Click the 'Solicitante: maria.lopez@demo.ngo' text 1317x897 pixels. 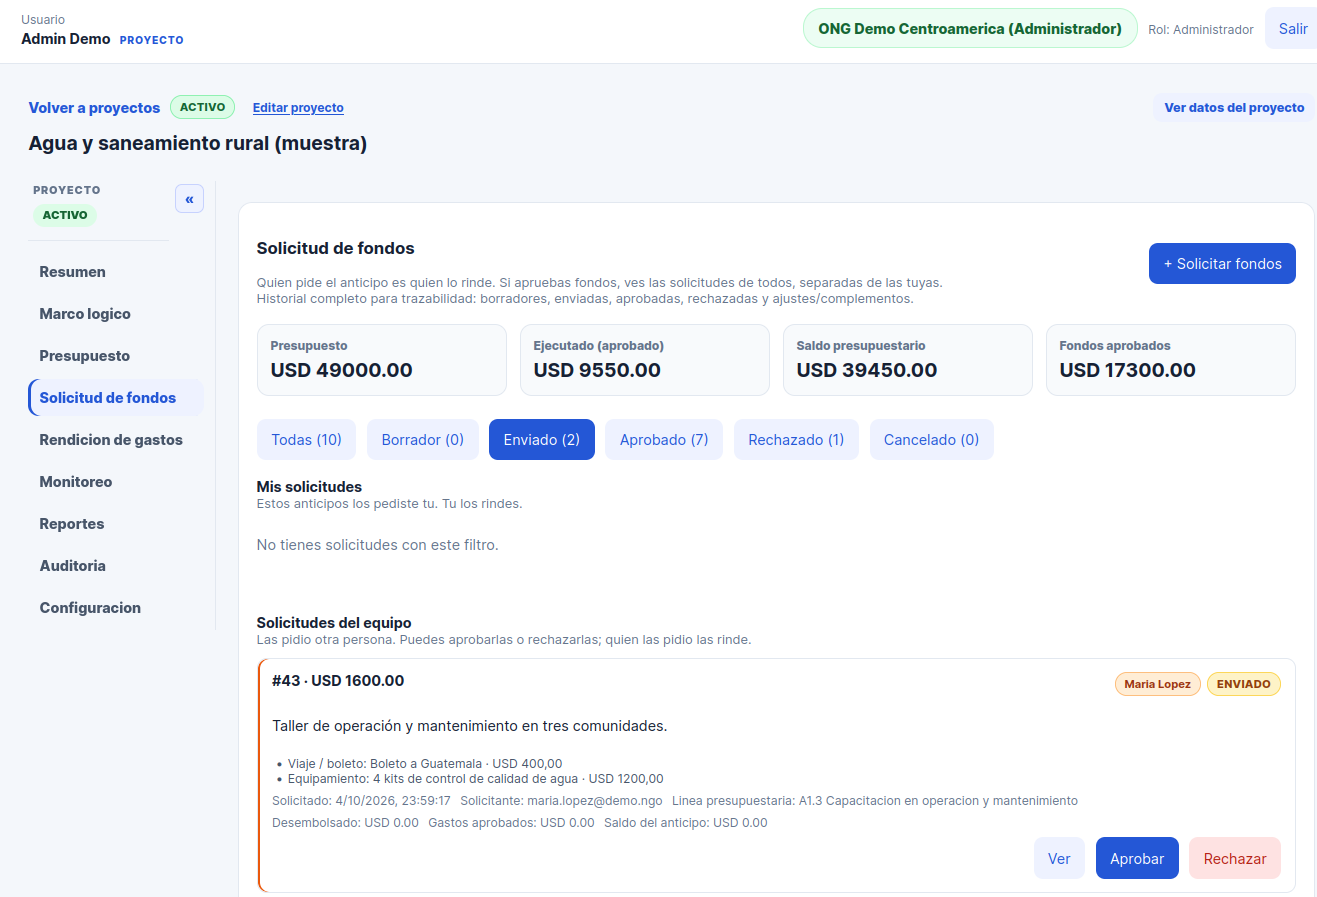click(x=561, y=801)
